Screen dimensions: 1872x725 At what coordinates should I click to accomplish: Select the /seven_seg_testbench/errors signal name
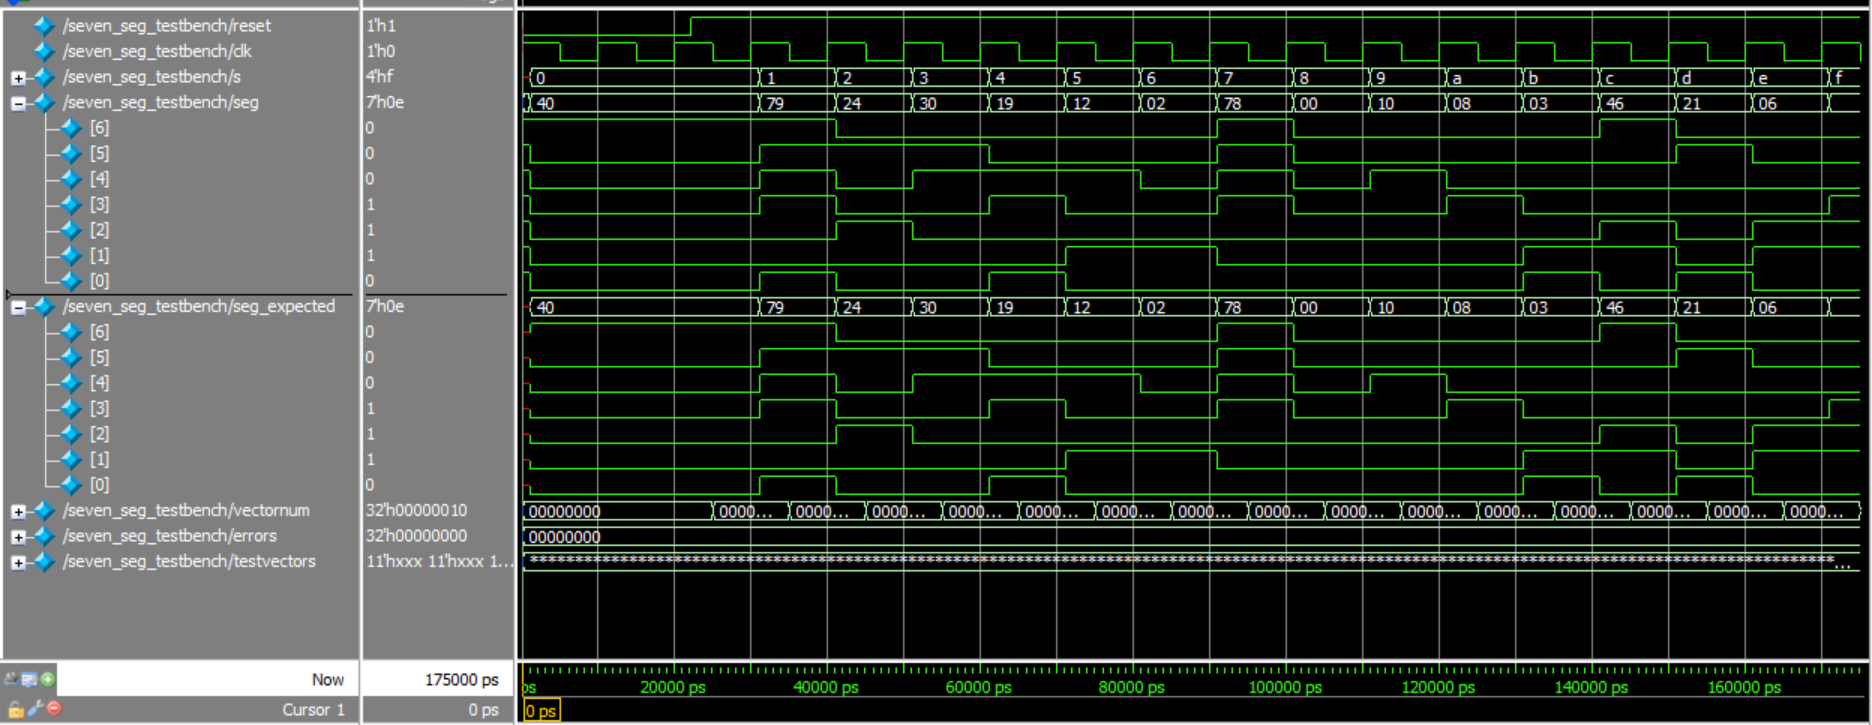point(169,536)
